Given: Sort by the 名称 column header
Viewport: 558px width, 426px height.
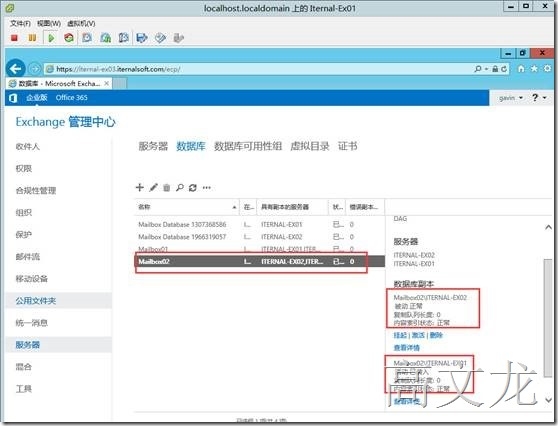Looking at the screenshot, I should (186, 207).
